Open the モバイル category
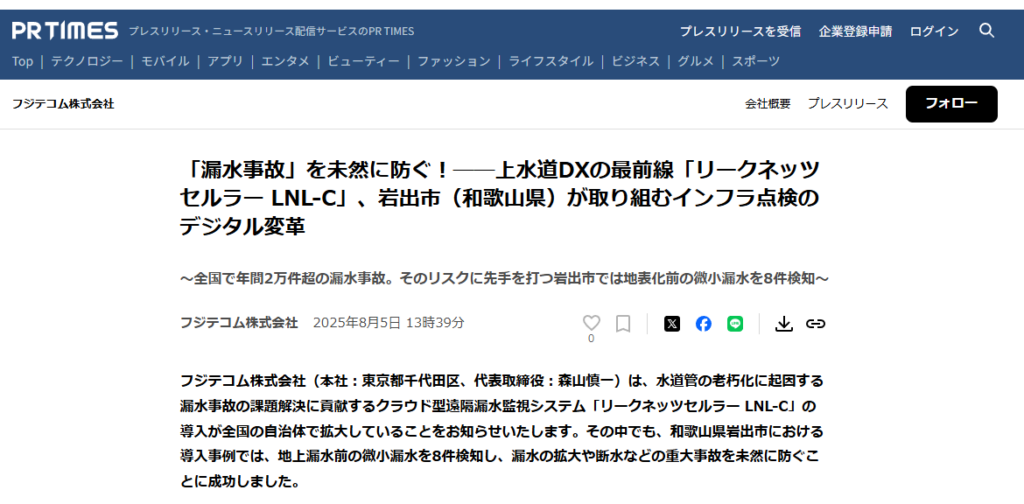 click(165, 61)
